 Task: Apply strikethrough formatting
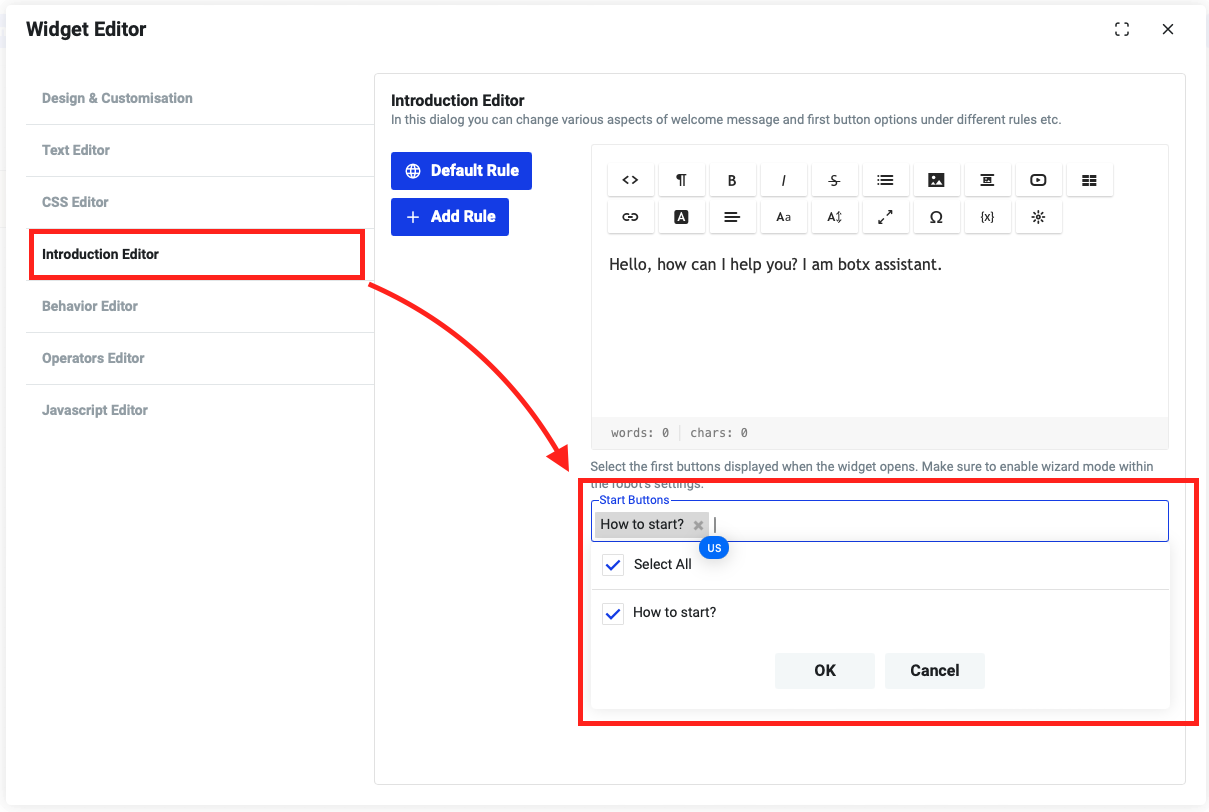tap(835, 180)
